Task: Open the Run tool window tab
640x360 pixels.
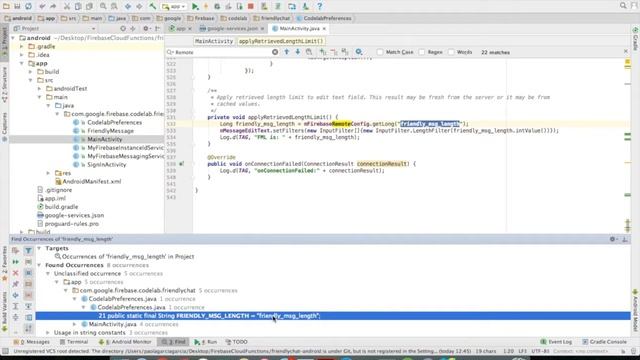Action: pyautogui.click(x=206, y=342)
